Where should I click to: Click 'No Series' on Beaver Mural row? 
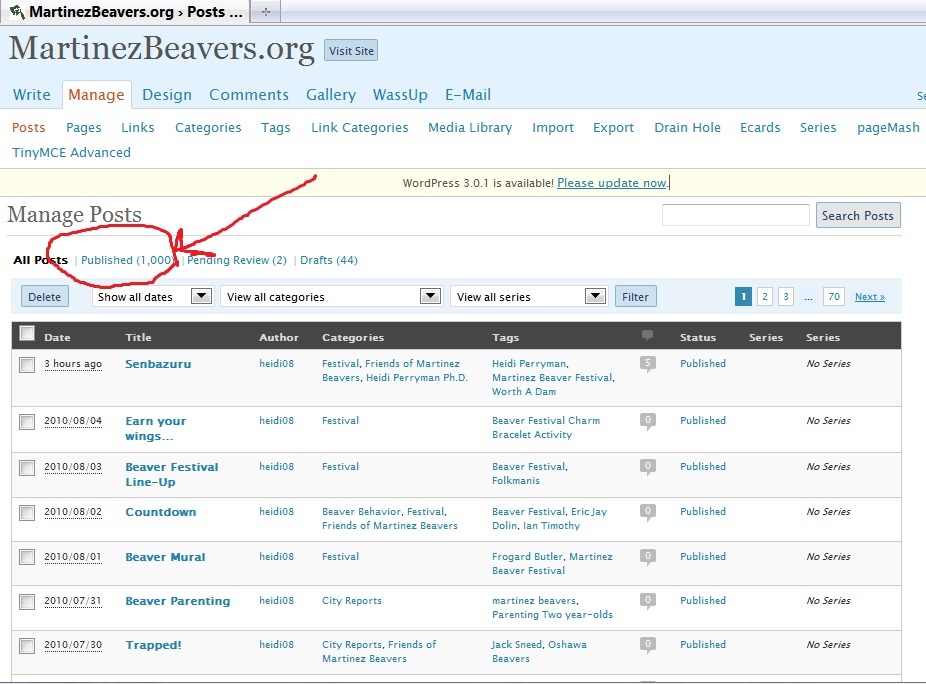829,556
